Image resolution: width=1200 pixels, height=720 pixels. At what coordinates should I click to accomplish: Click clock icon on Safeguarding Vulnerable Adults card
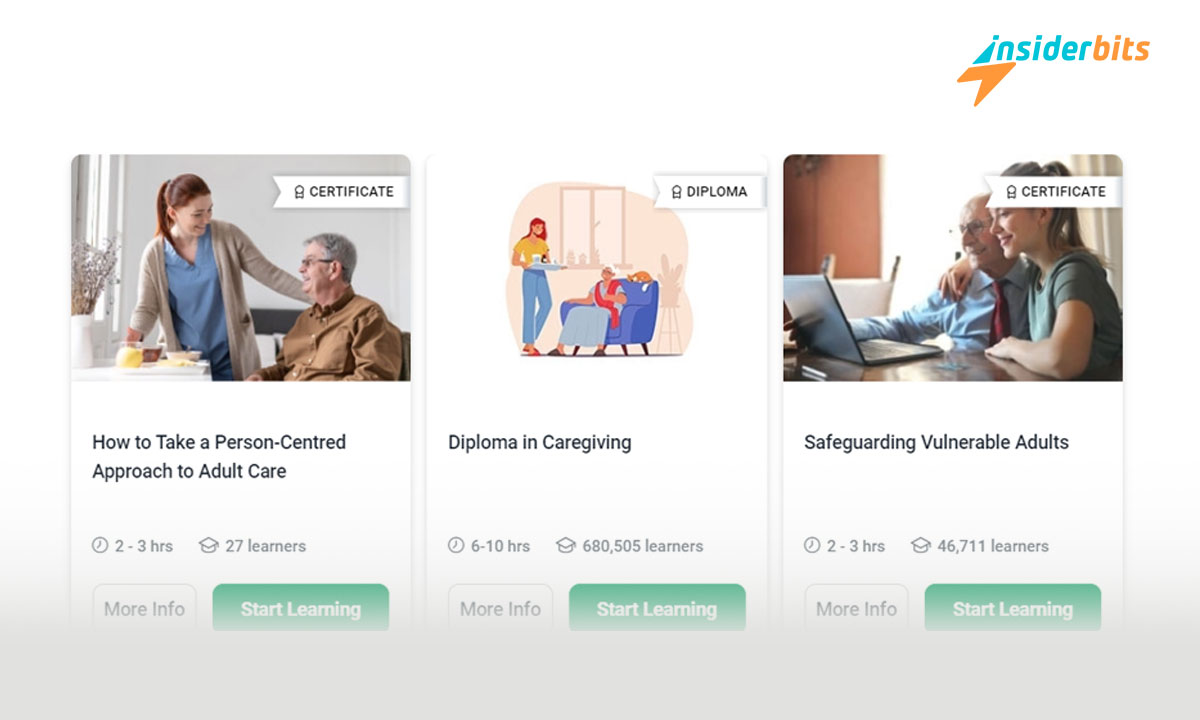pyautogui.click(x=812, y=546)
